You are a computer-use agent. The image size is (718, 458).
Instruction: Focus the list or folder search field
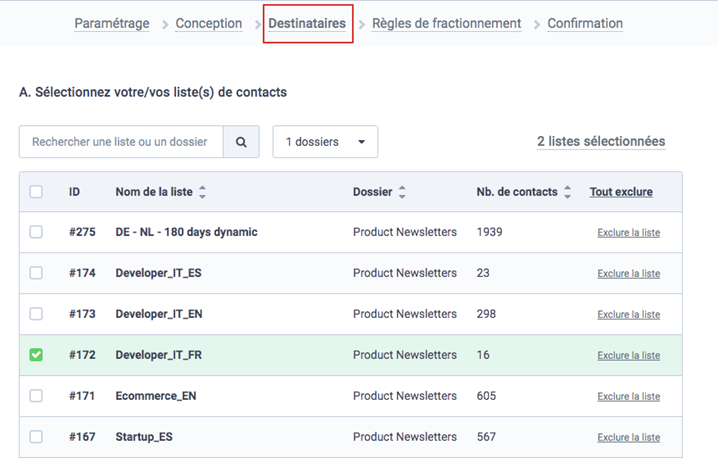point(121,142)
